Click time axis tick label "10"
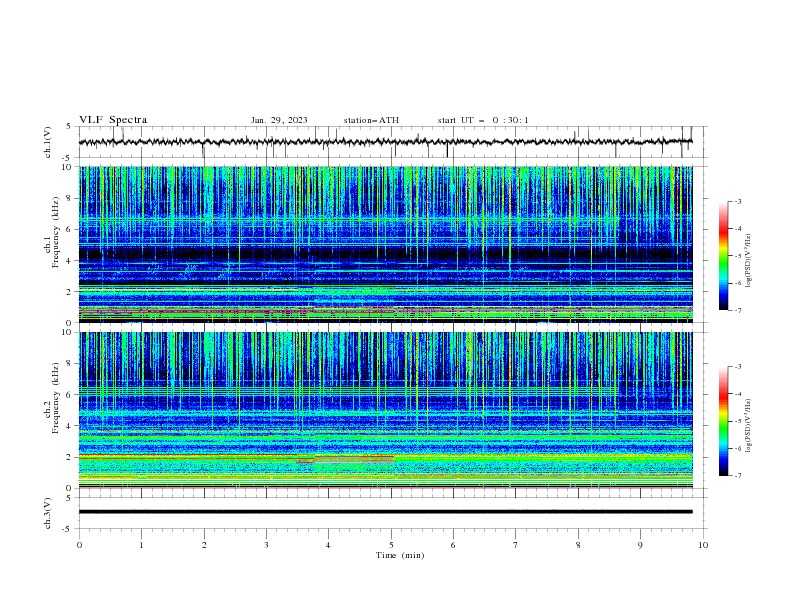The width and height of the screenshot is (792, 612). (703, 545)
